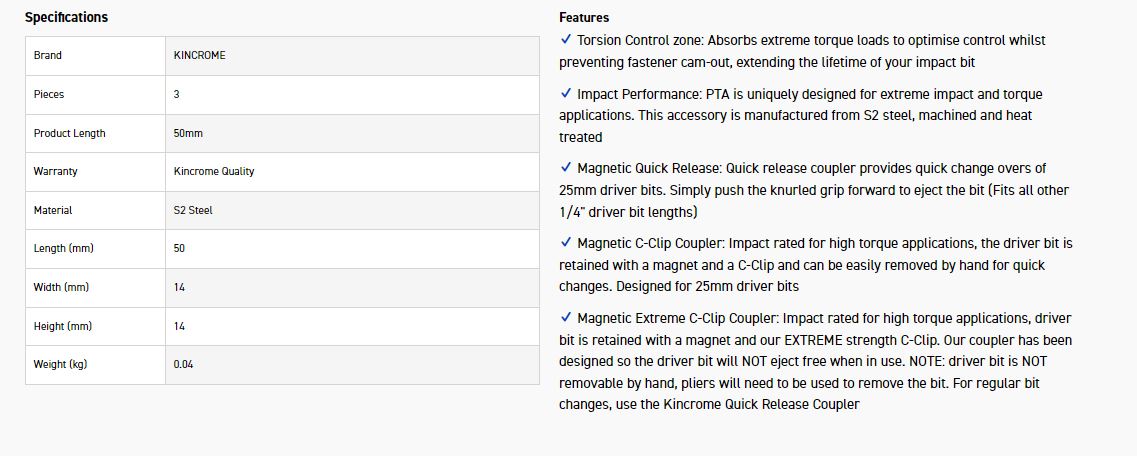Click the S2 Steel material value

tap(193, 210)
